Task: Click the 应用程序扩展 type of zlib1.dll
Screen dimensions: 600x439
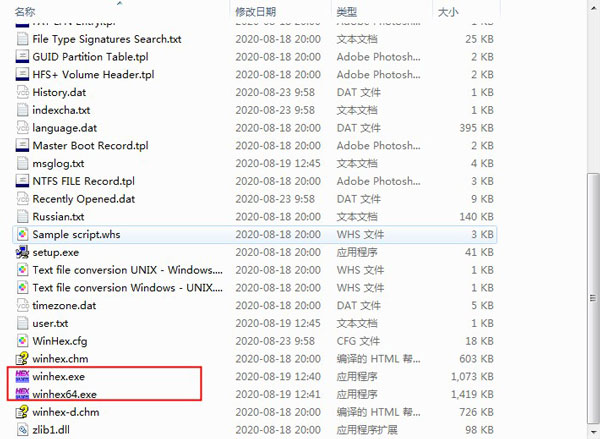Action: coord(367,430)
